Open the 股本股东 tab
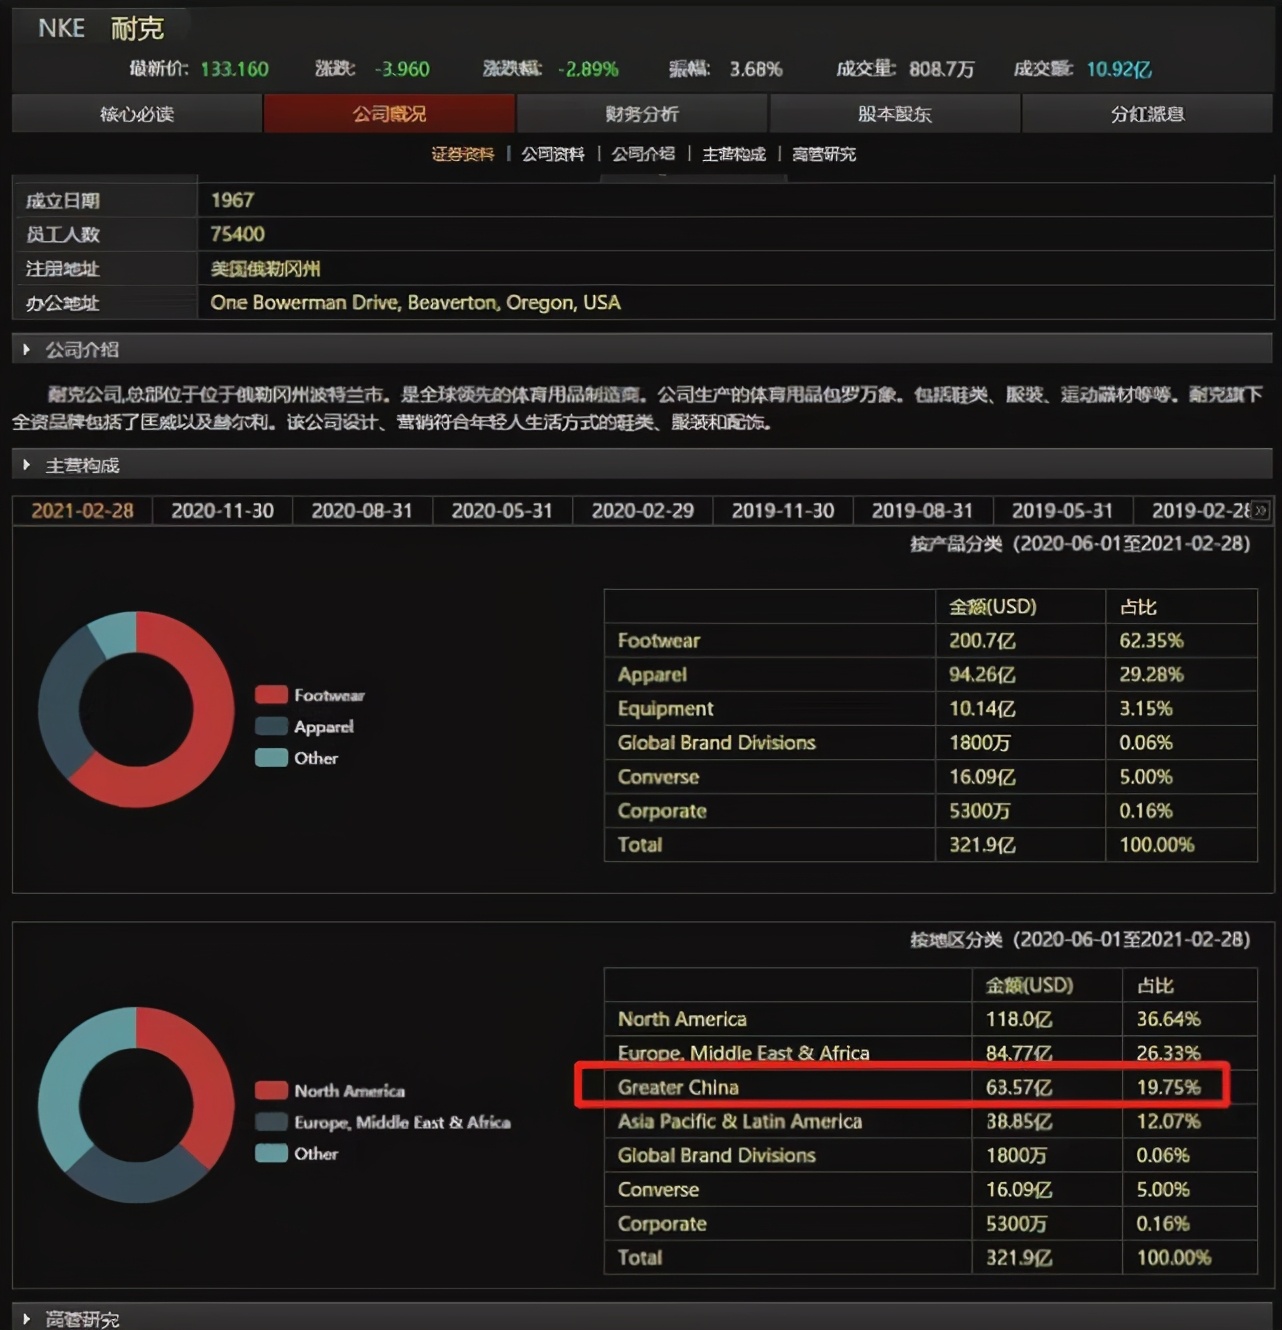1282x1330 pixels. (x=894, y=114)
